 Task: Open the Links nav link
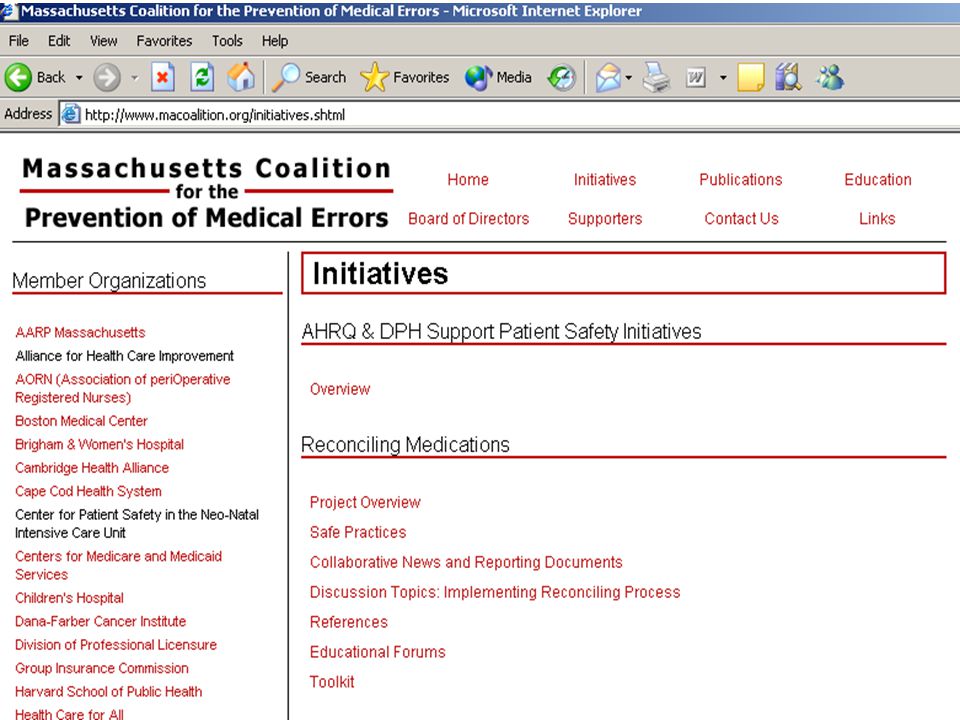[x=877, y=219]
